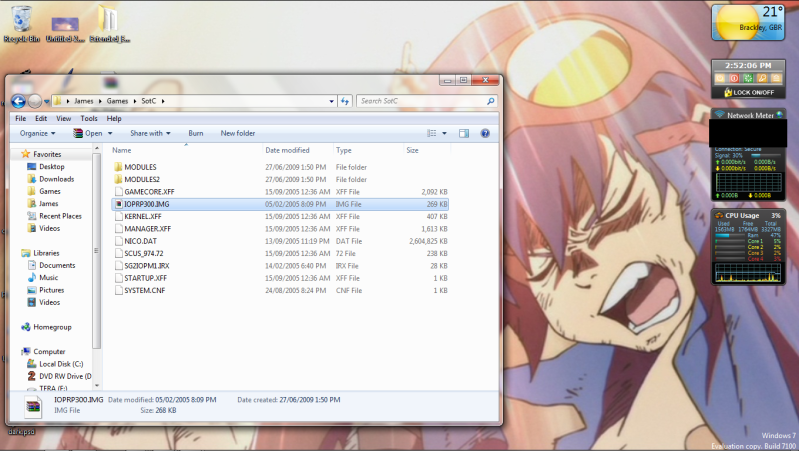Image resolution: width=799 pixels, height=451 pixels.
Task: Expand arrow after SotC in breadcrumb
Action: [x=163, y=101]
